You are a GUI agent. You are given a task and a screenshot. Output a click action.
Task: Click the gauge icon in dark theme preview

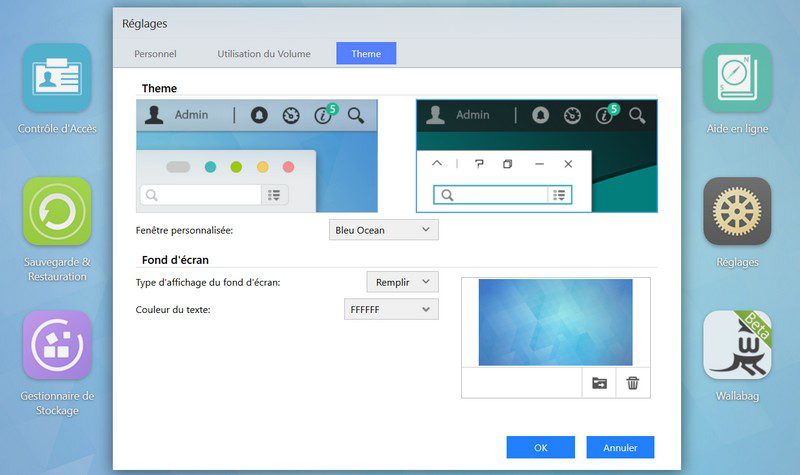572,115
